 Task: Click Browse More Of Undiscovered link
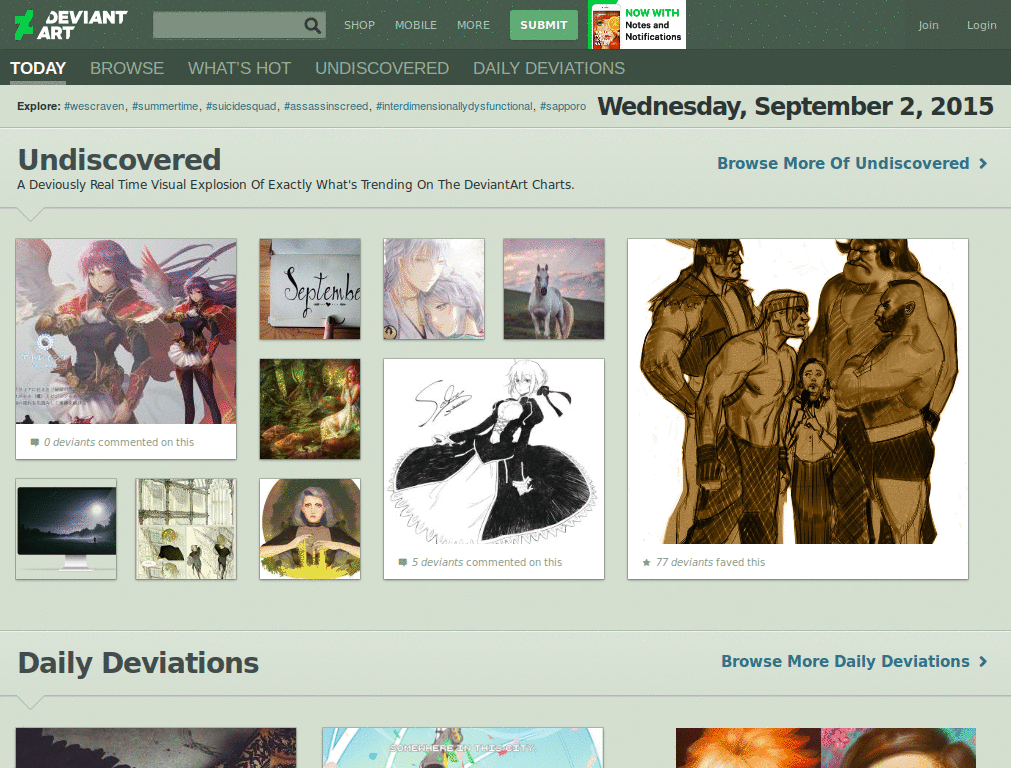click(x=843, y=163)
